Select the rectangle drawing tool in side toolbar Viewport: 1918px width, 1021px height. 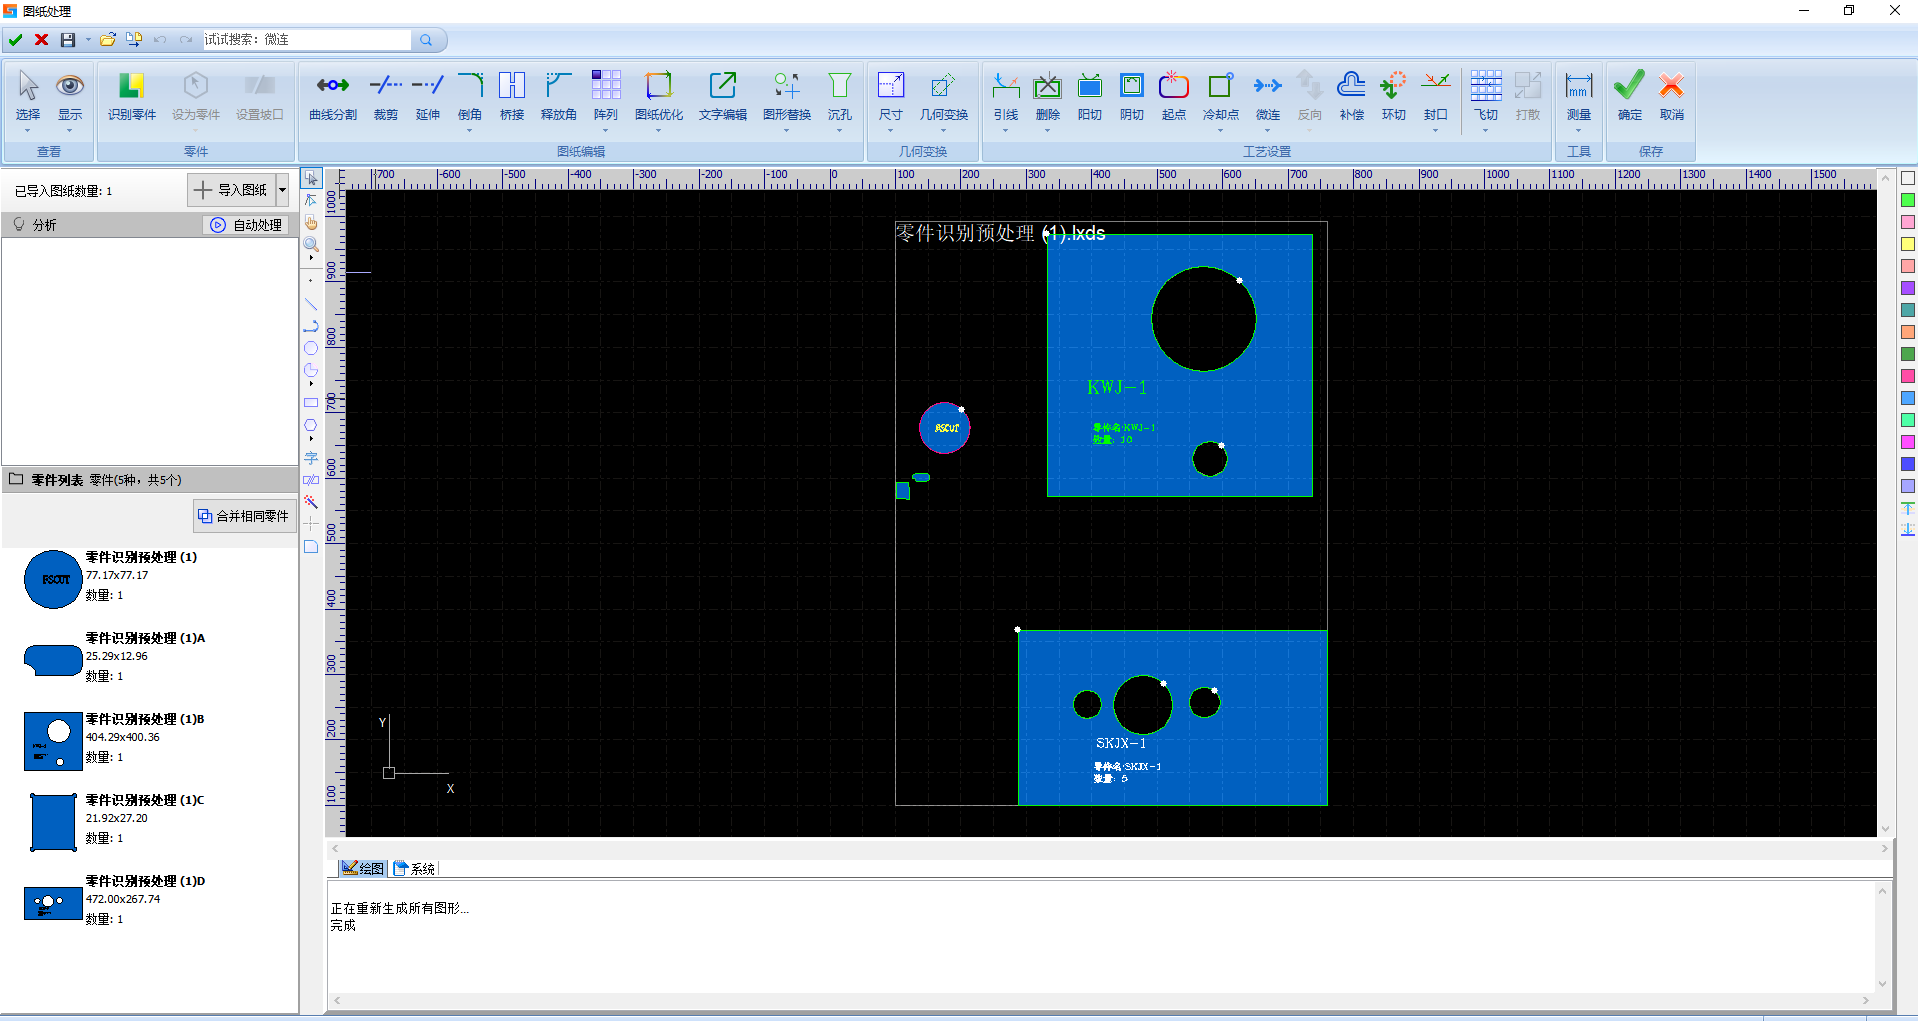coord(311,403)
